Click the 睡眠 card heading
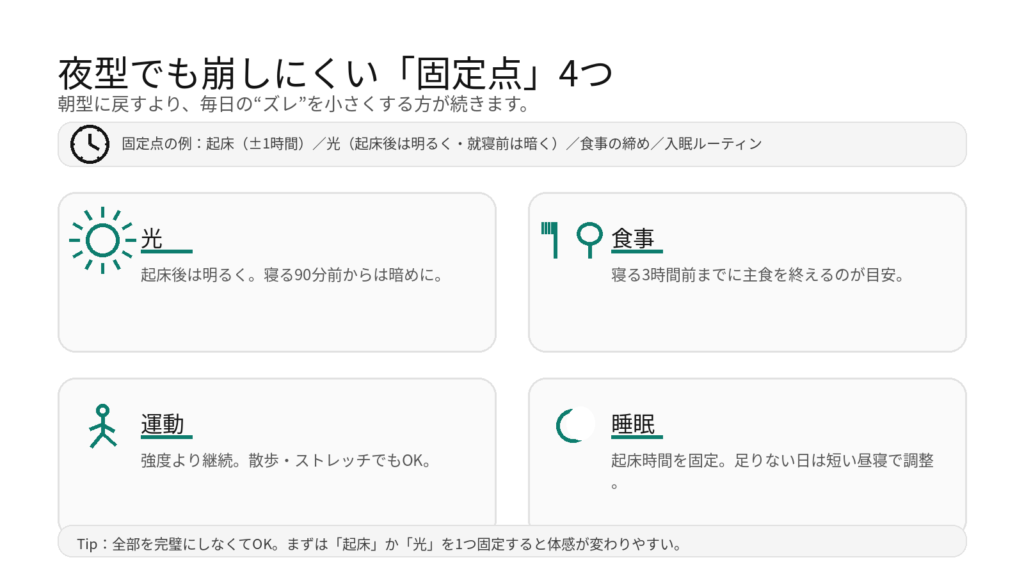 (632, 424)
